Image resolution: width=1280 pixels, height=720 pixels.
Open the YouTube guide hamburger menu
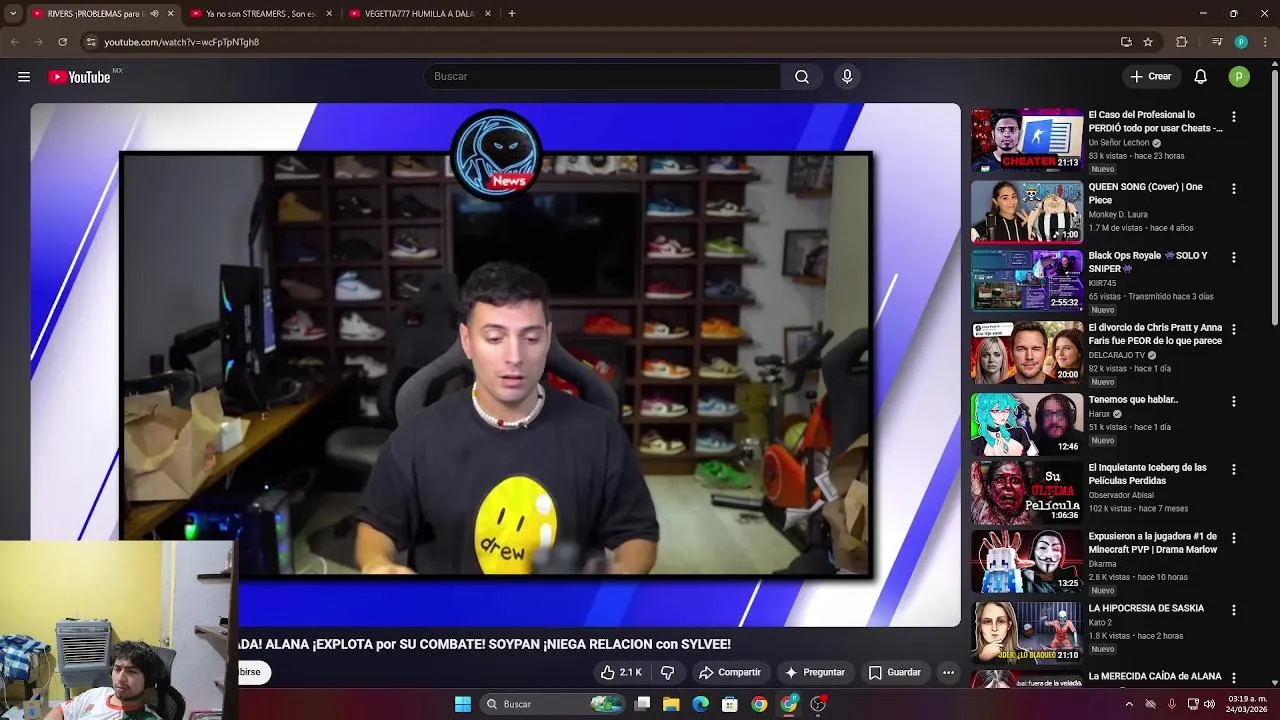click(x=24, y=77)
